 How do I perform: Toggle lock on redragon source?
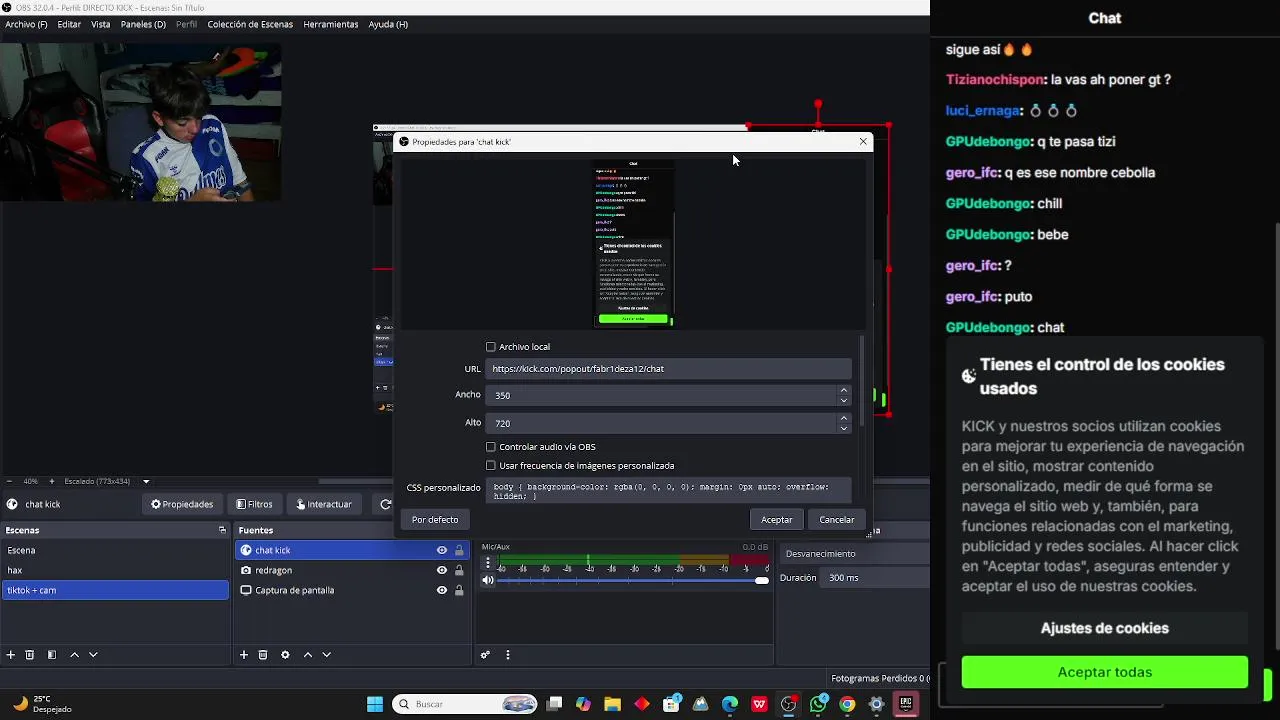pyautogui.click(x=459, y=570)
